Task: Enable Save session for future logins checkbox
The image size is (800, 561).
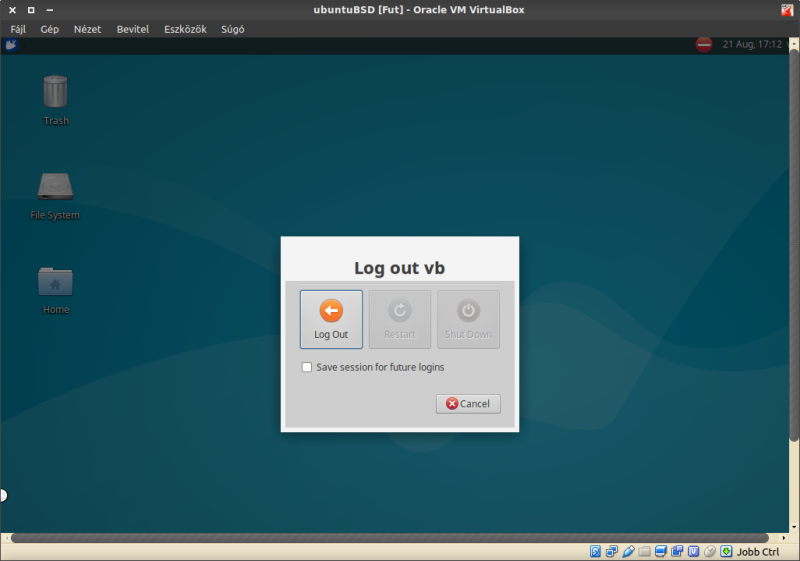Action: pyautogui.click(x=307, y=367)
